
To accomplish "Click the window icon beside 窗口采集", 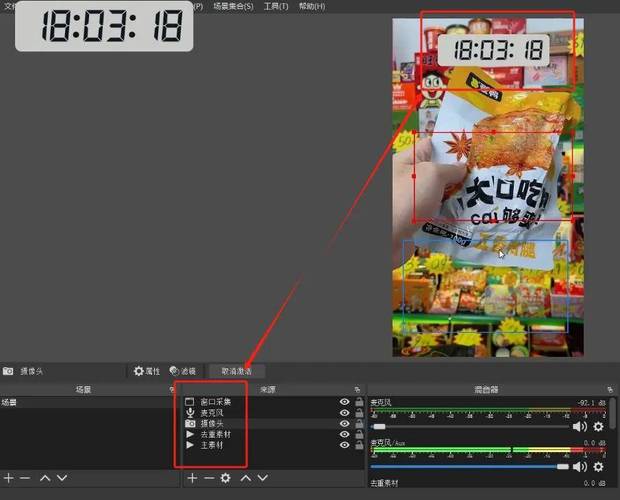I will [x=190, y=402].
